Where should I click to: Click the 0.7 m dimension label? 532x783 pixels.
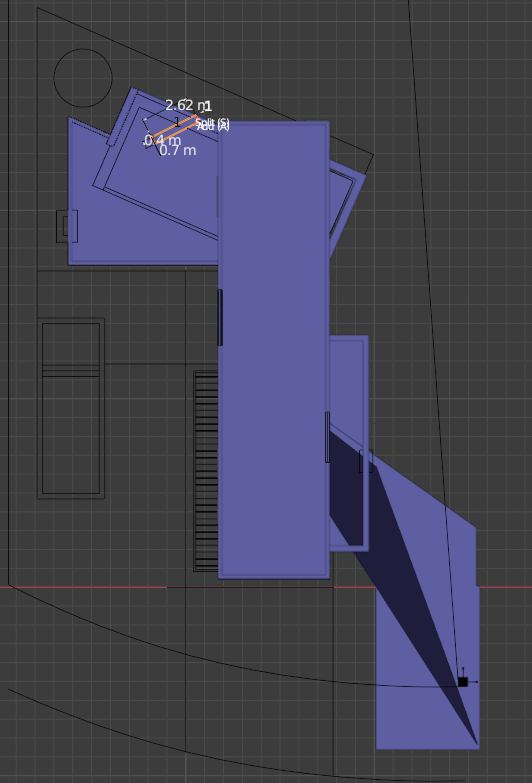pos(178,150)
